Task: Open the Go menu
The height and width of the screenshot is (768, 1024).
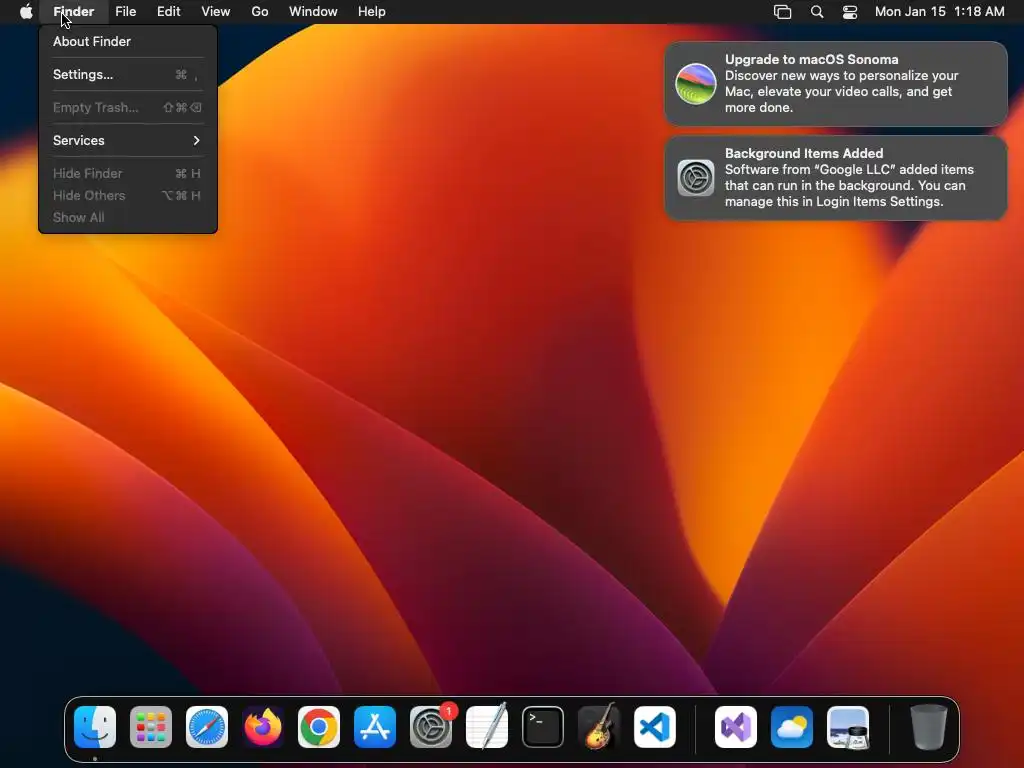Action: click(x=260, y=11)
